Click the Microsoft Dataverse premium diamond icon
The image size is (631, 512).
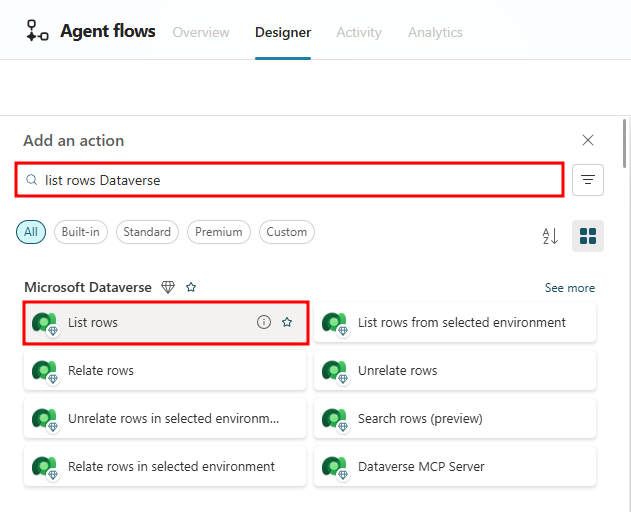pos(168,287)
